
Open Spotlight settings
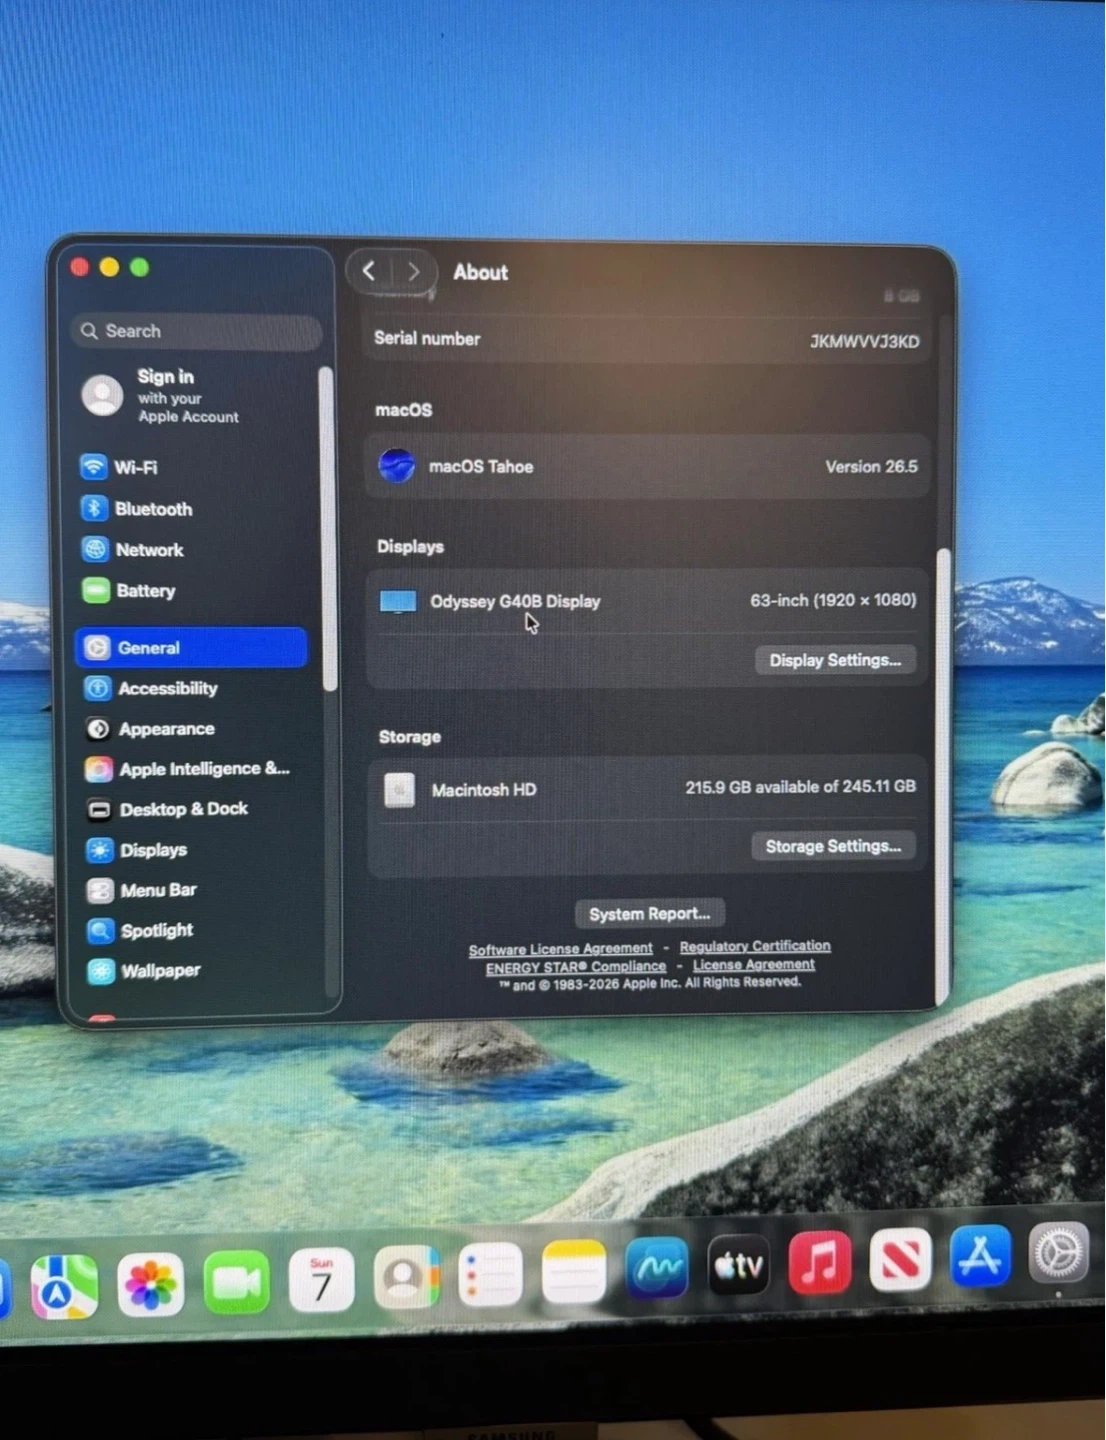point(140,931)
